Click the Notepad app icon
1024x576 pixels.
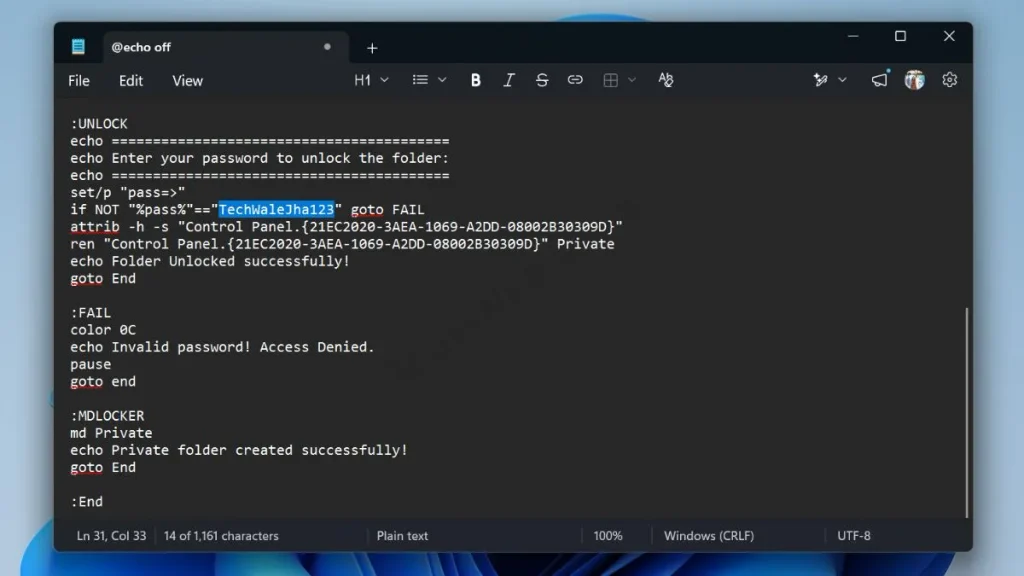tap(78, 47)
